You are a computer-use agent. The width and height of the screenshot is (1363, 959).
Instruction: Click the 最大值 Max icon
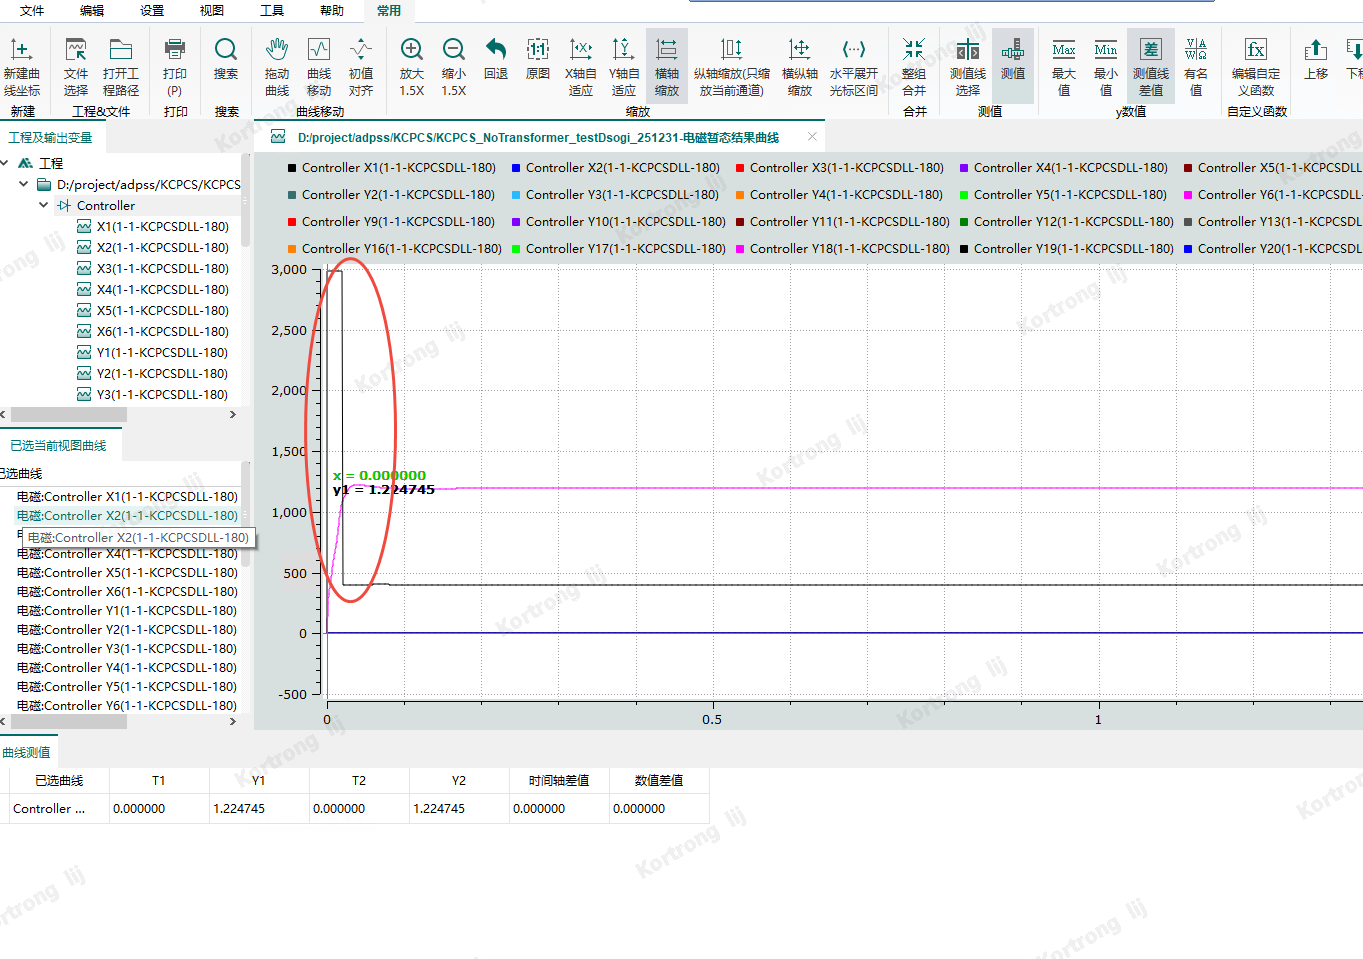tap(1064, 50)
